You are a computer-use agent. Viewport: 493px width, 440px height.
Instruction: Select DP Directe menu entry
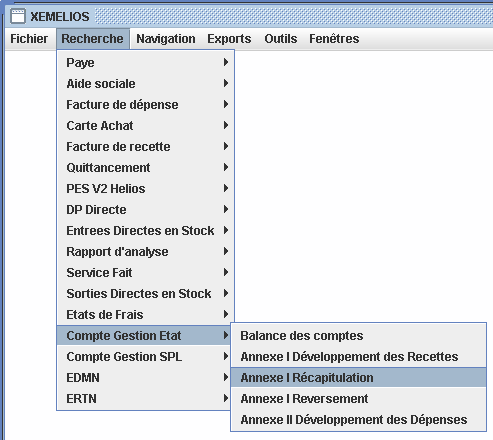pos(146,210)
